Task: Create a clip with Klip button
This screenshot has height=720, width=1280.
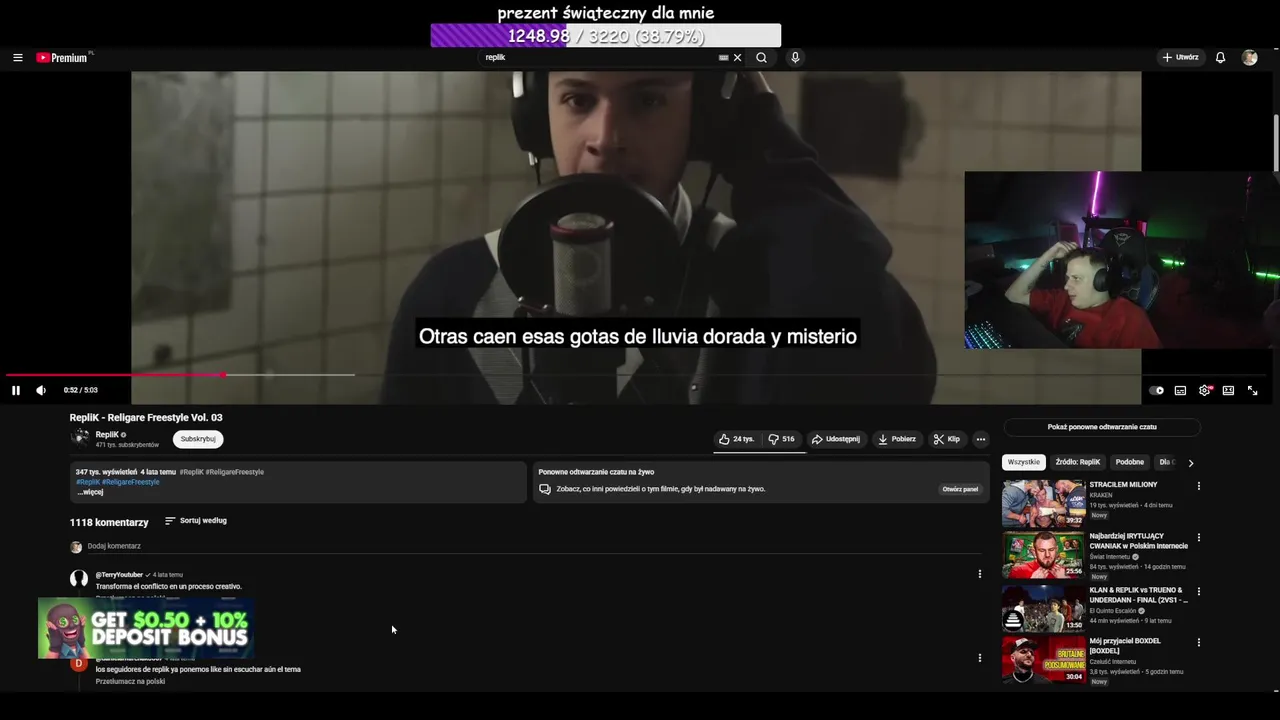Action: pos(947,439)
